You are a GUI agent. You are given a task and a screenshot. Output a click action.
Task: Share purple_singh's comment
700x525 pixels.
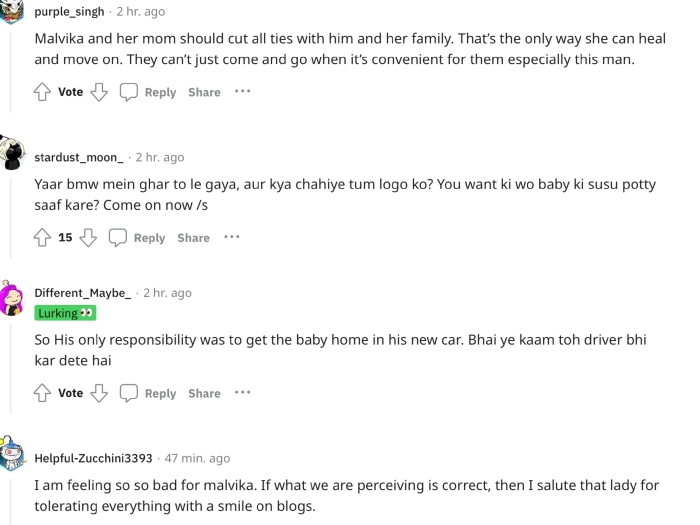(204, 92)
